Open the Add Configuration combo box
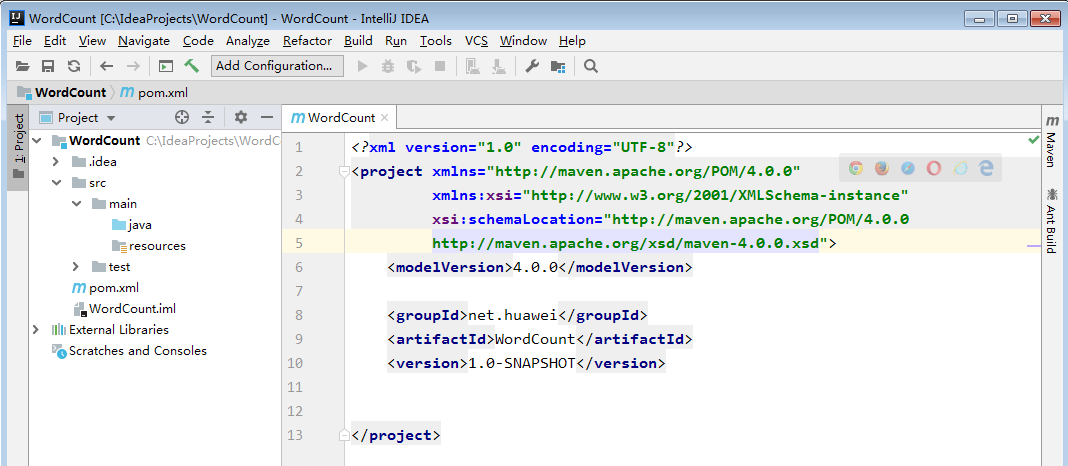Image resolution: width=1068 pixels, height=466 pixels. coord(277,66)
